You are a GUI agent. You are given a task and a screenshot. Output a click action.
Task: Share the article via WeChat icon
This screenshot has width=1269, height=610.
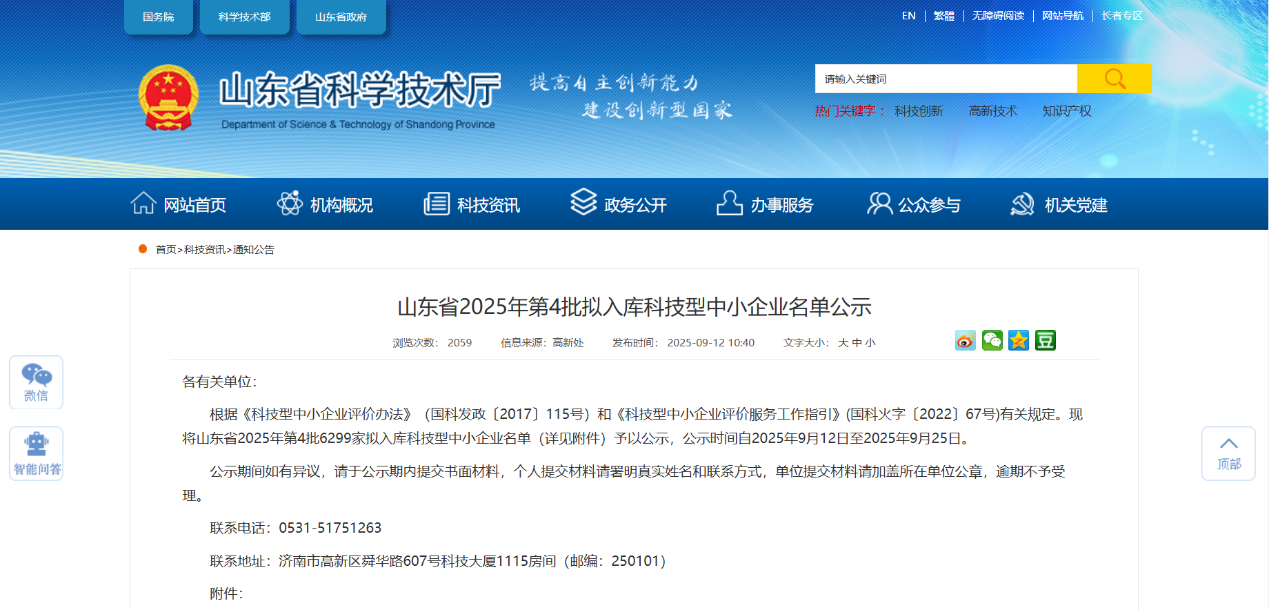[x=992, y=341]
